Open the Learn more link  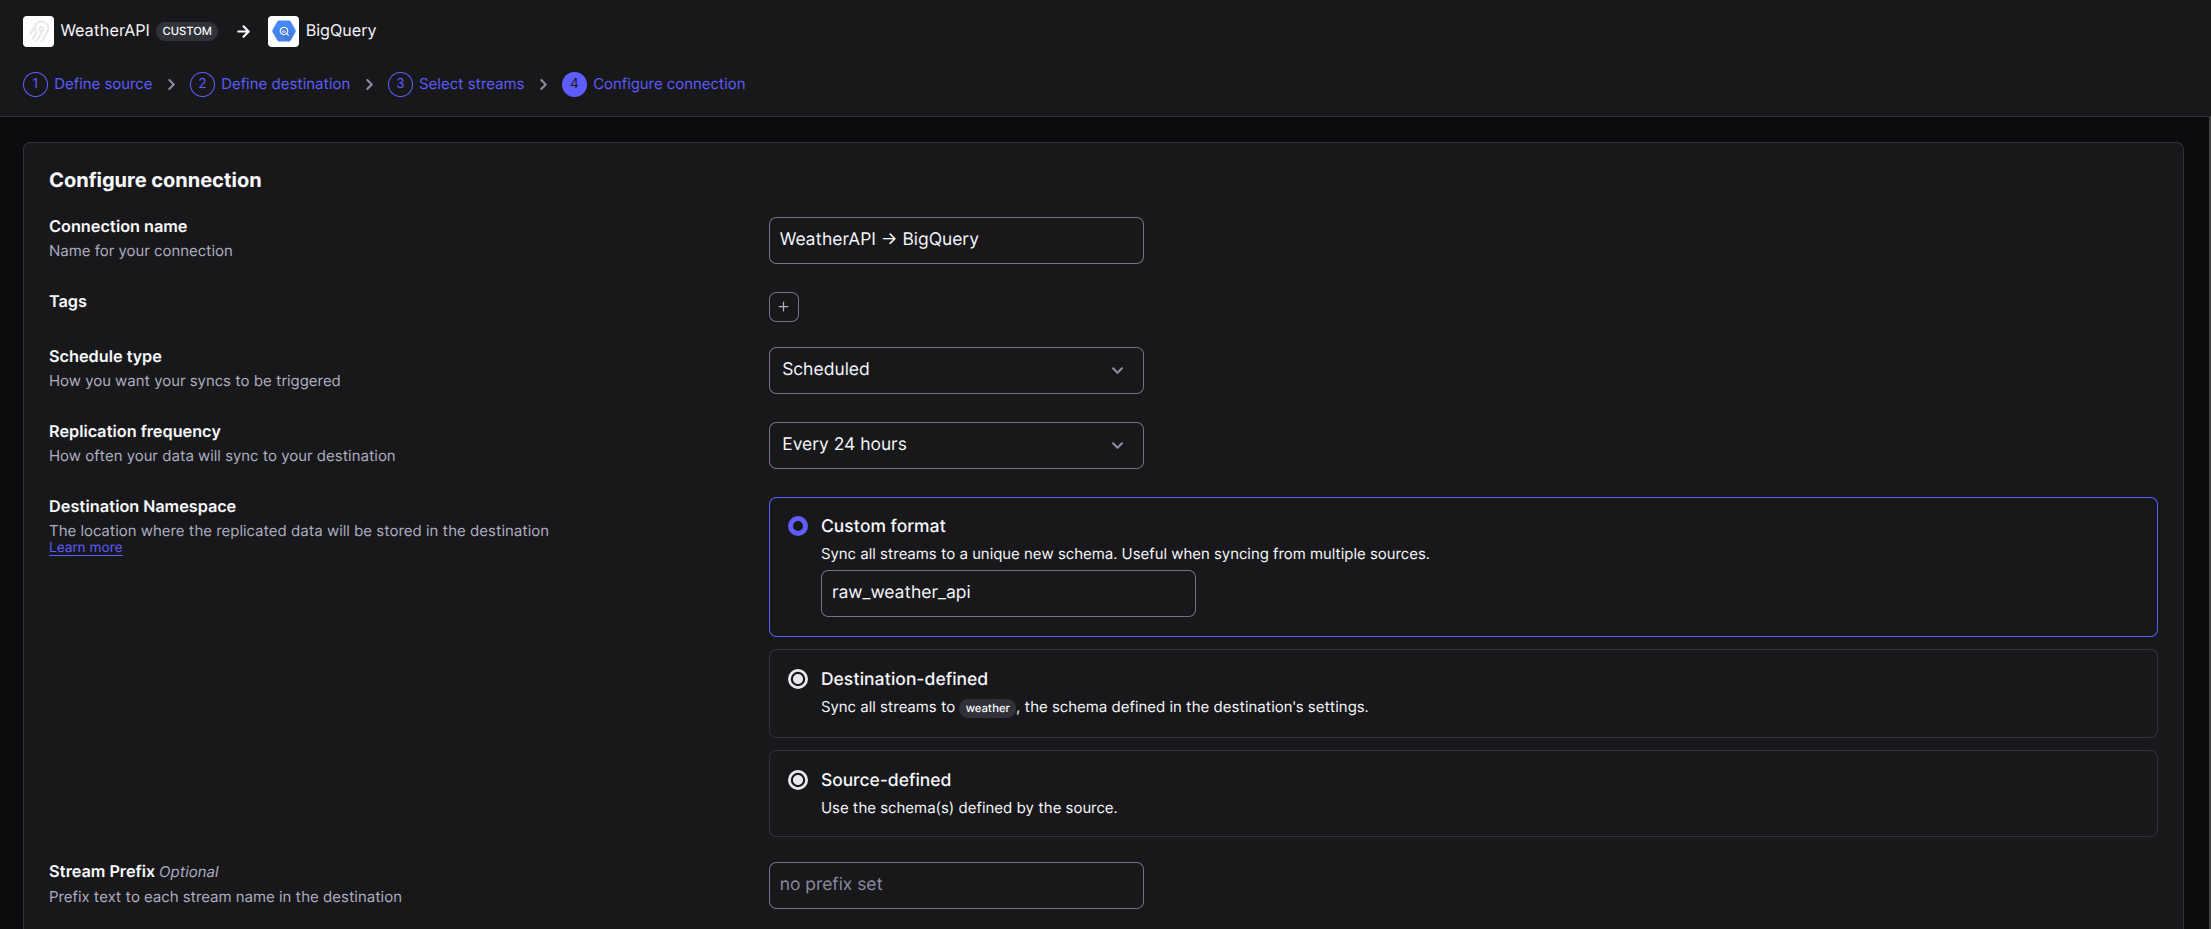pyautogui.click(x=86, y=547)
